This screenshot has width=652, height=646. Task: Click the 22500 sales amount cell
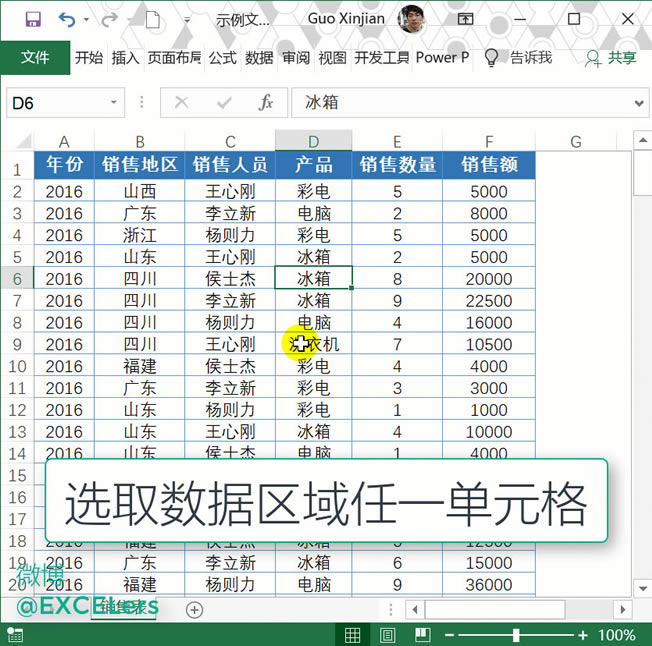pos(489,300)
